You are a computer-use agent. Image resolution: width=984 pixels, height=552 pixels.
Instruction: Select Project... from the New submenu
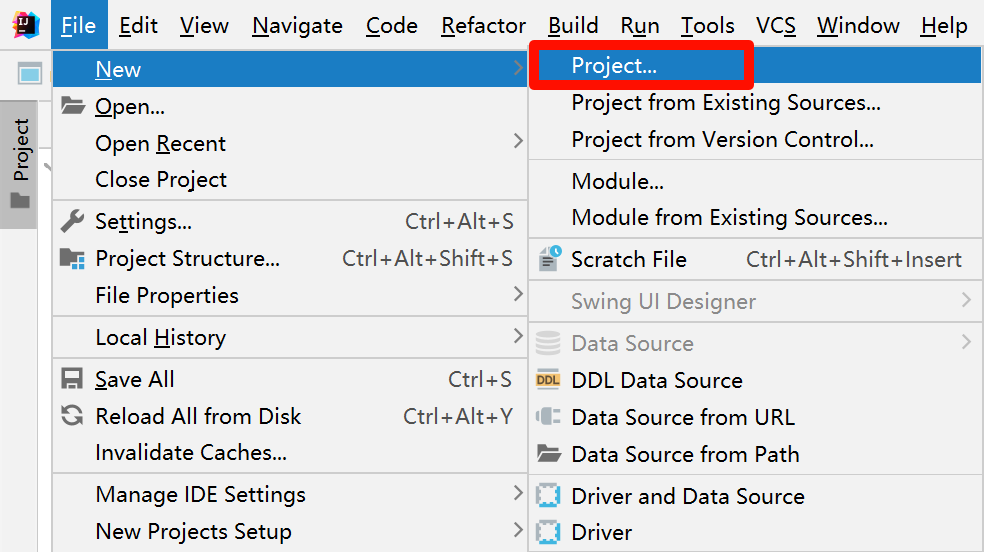click(x=614, y=66)
